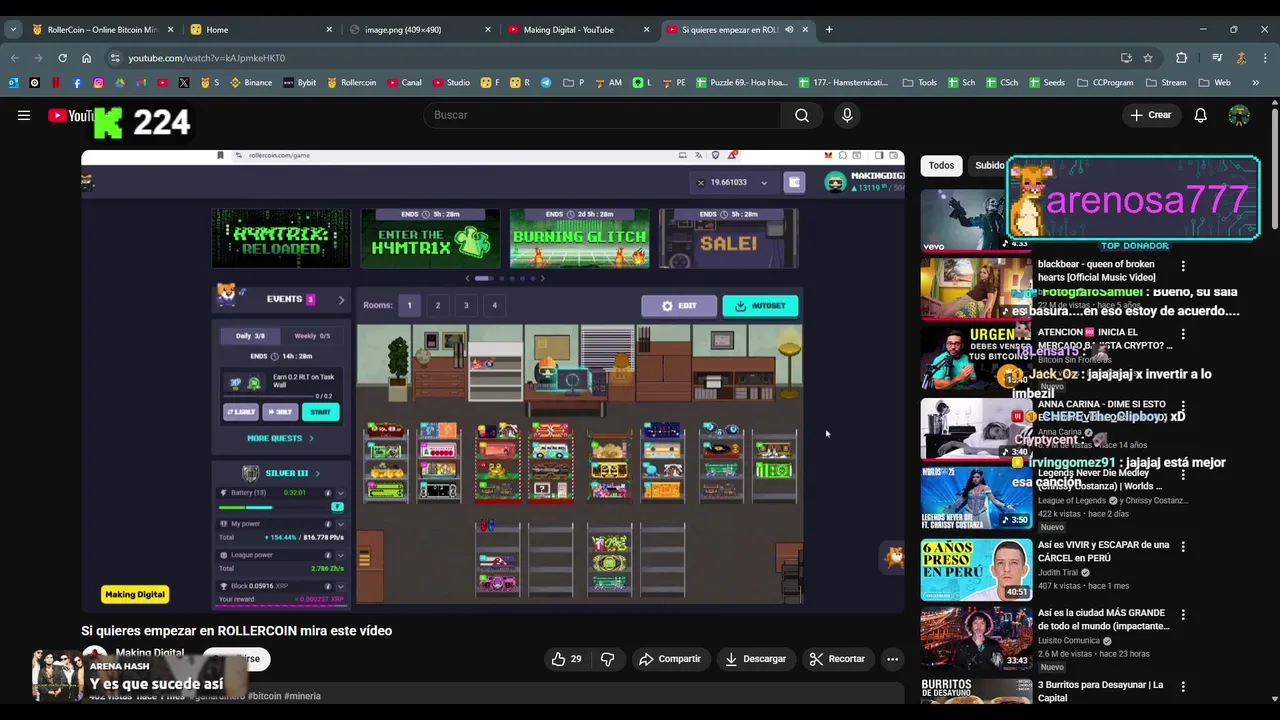Image resolution: width=1280 pixels, height=720 pixels.
Task: Click the Chrome address bar URL
Action: [x=206, y=58]
